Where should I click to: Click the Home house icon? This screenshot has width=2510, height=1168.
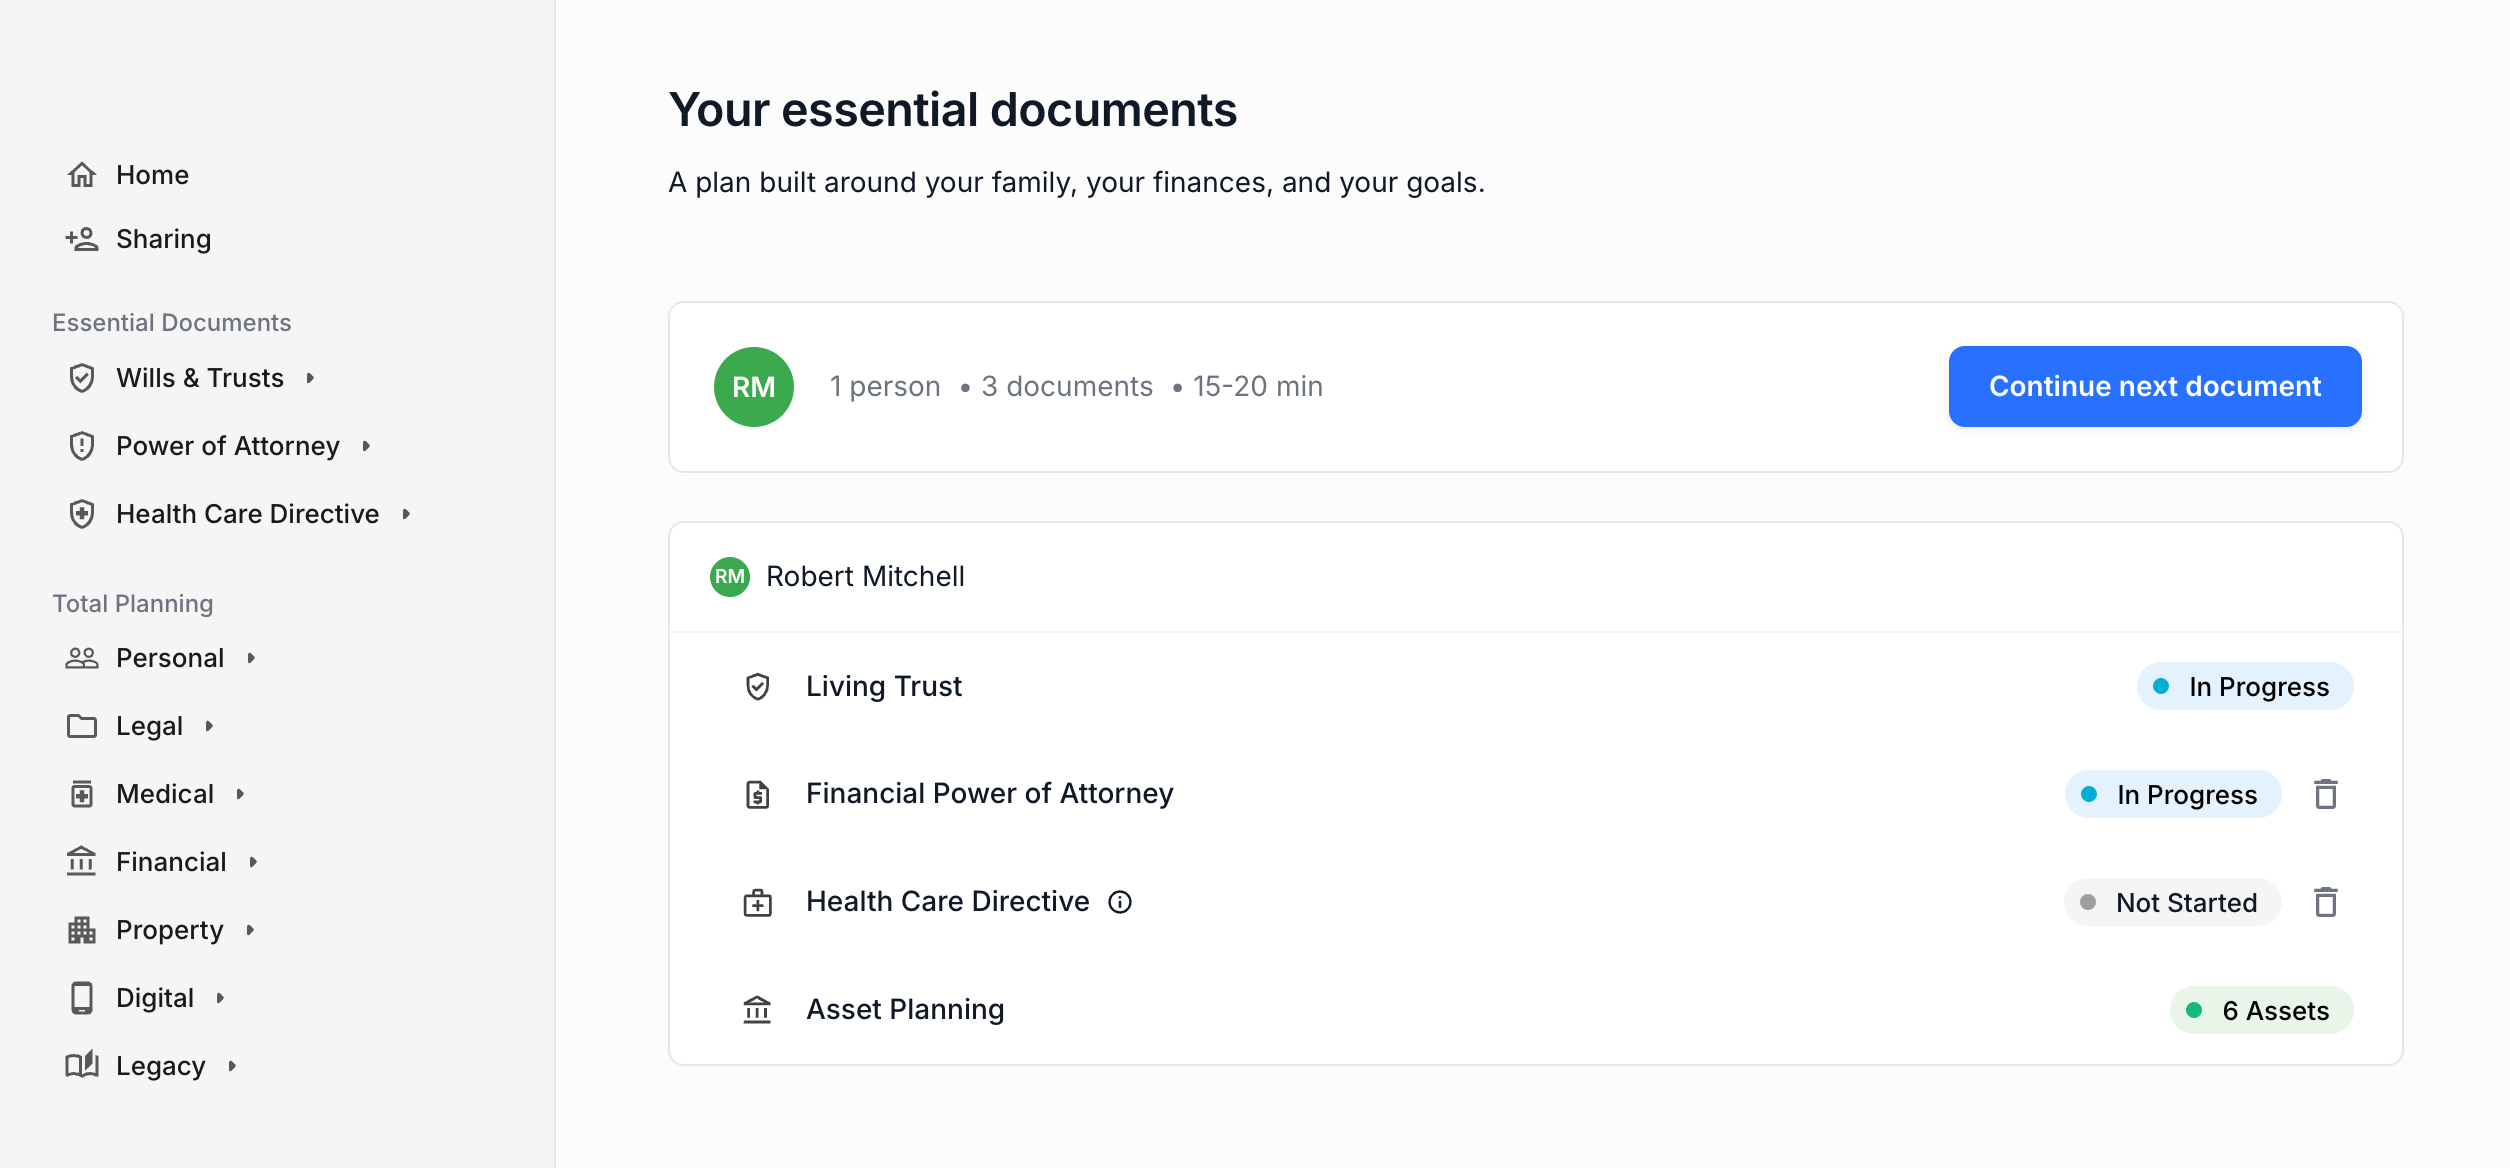pyautogui.click(x=82, y=175)
